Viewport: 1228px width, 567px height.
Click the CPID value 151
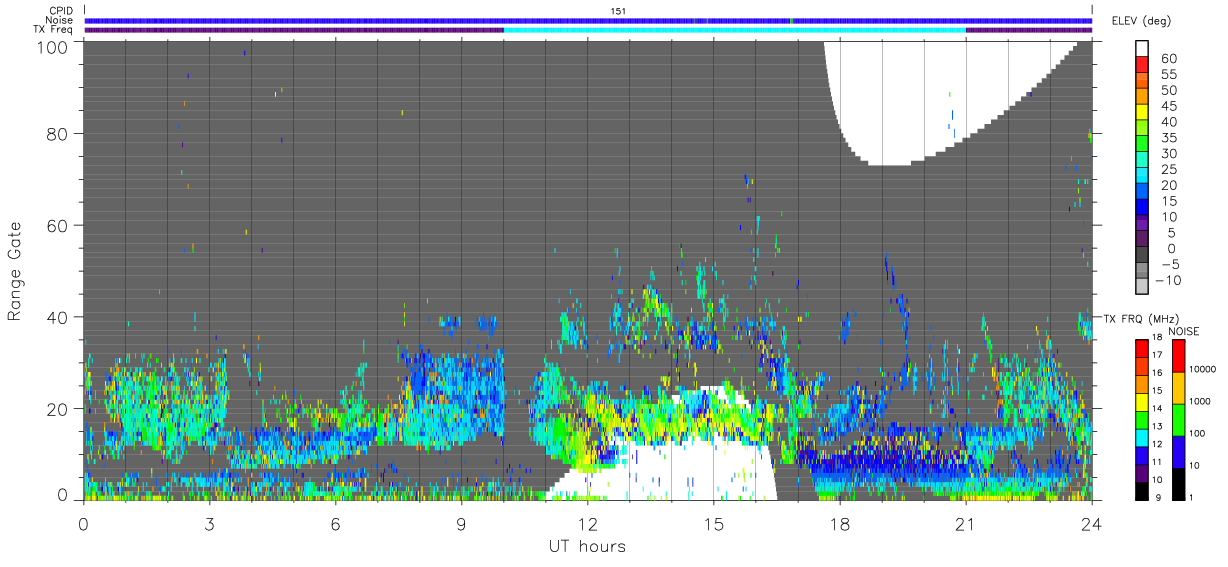(619, 11)
